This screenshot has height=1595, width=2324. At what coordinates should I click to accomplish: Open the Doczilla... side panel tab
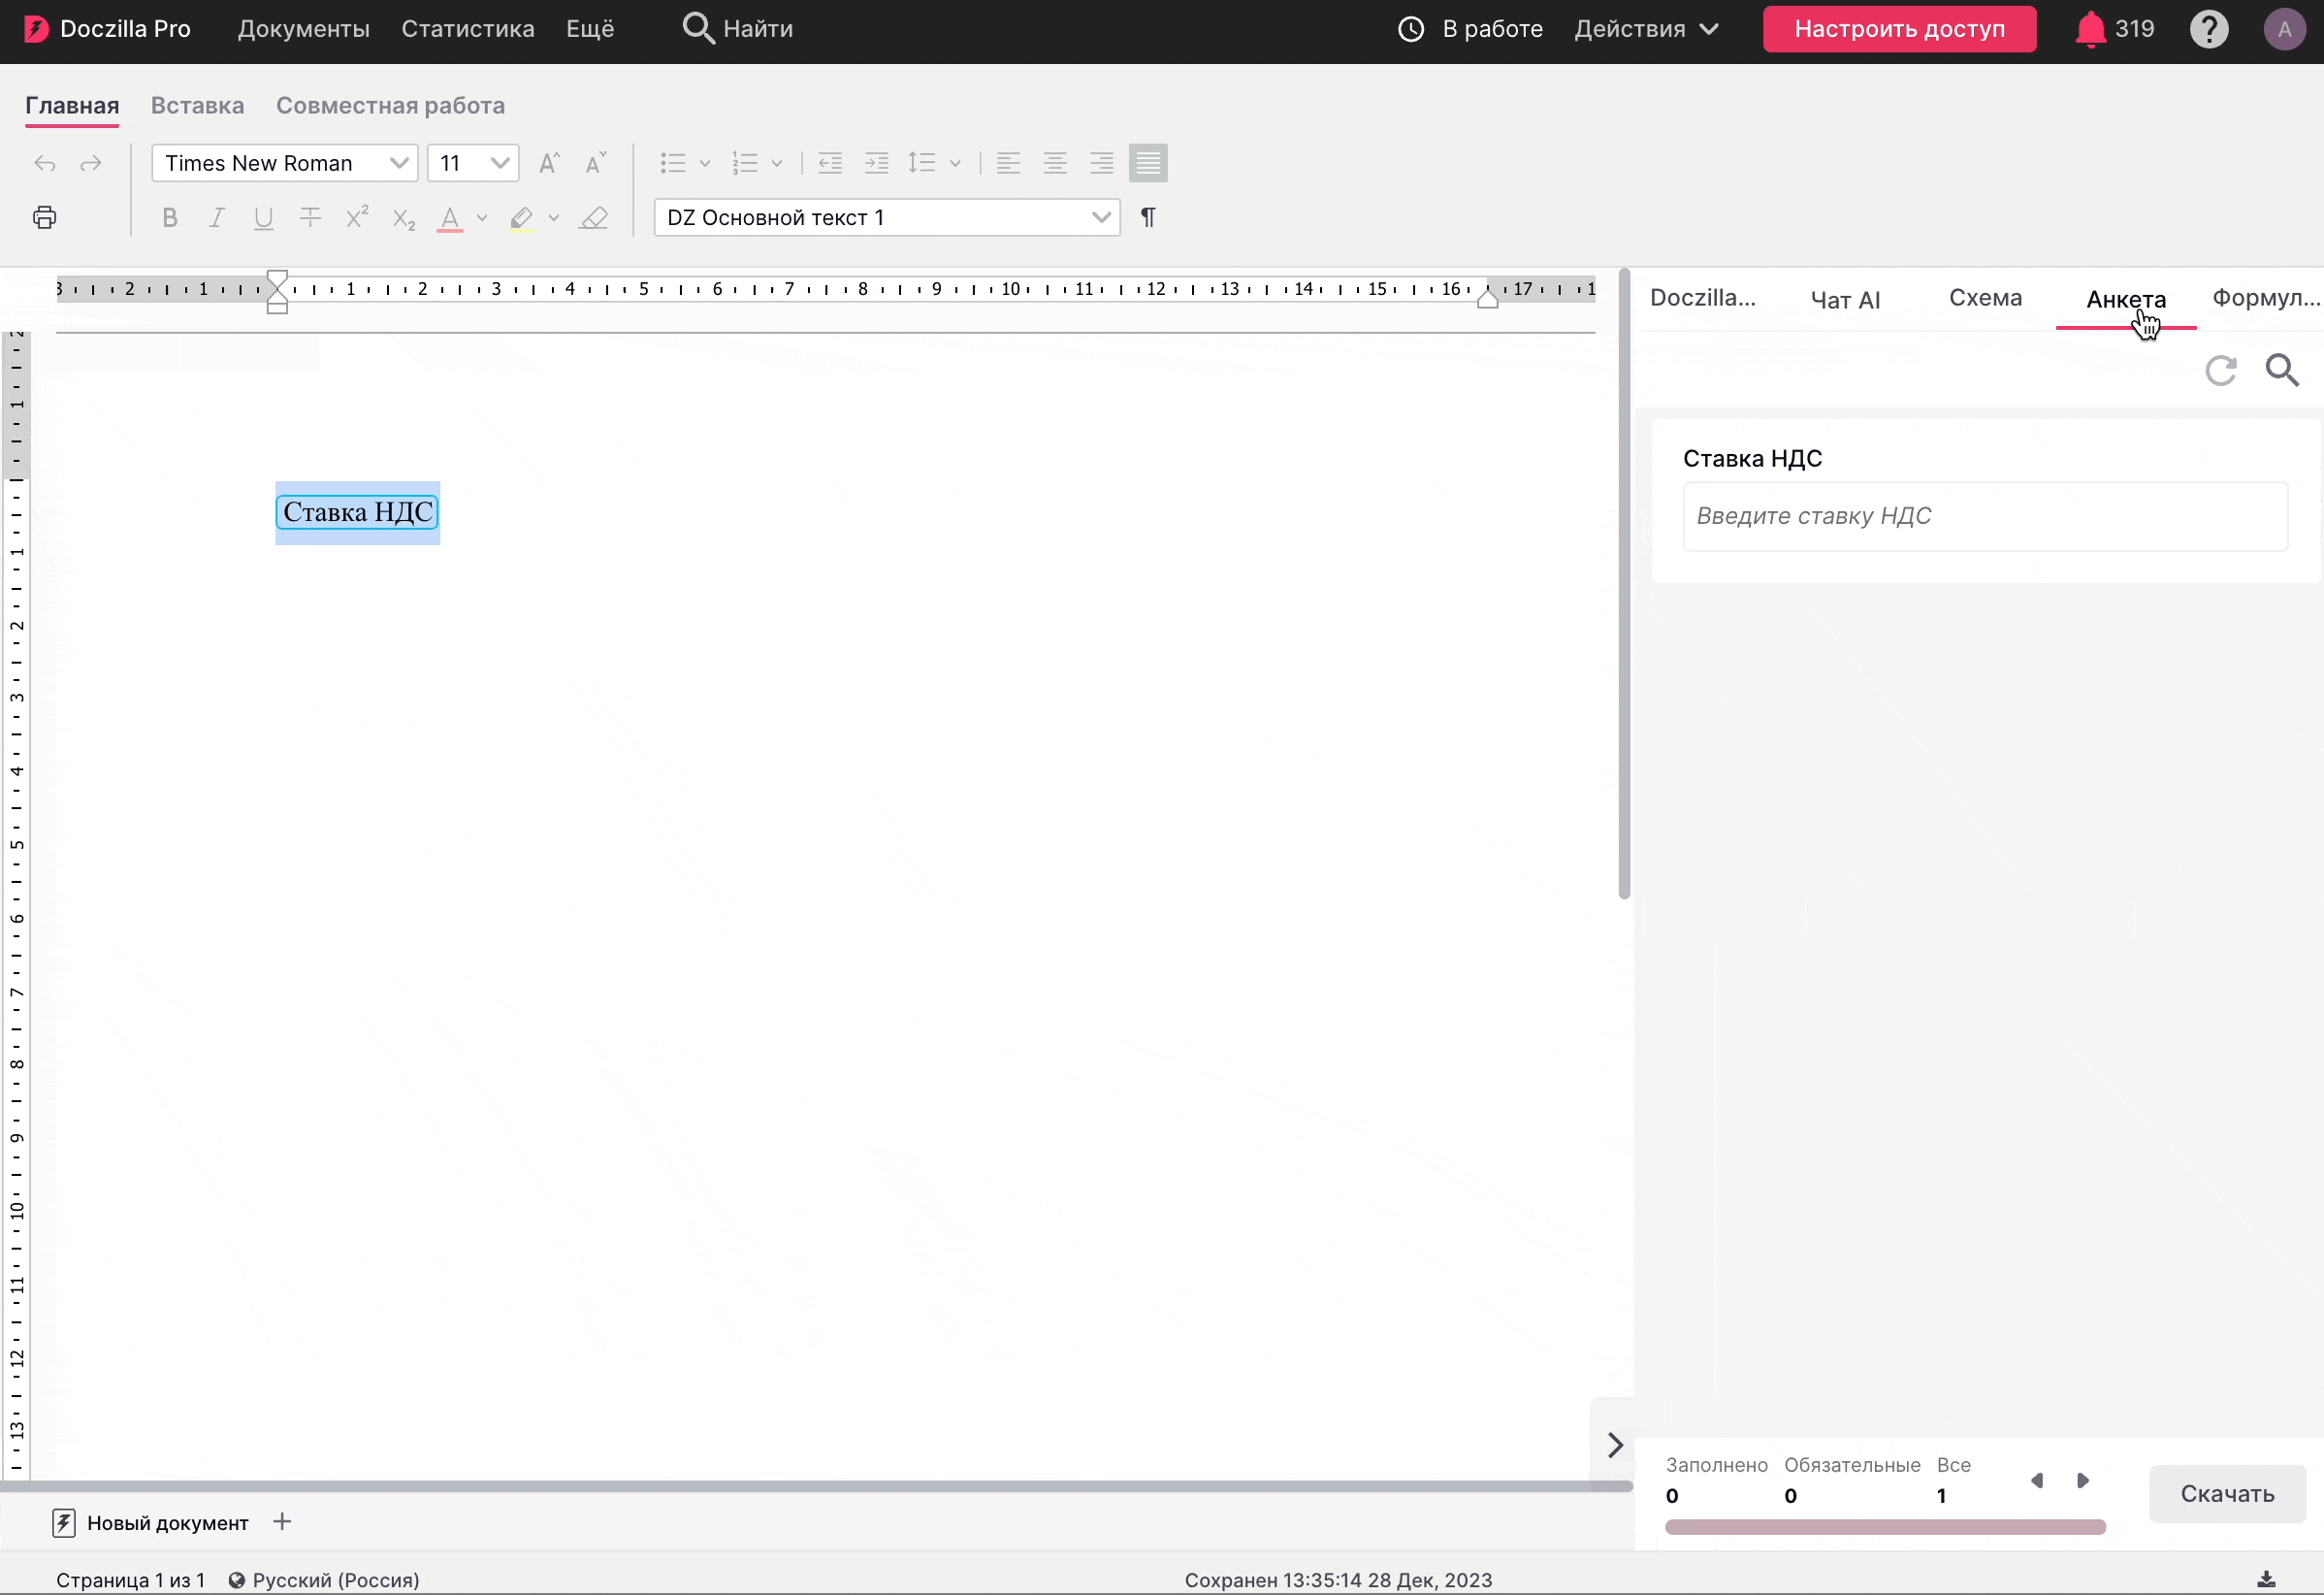point(1703,298)
